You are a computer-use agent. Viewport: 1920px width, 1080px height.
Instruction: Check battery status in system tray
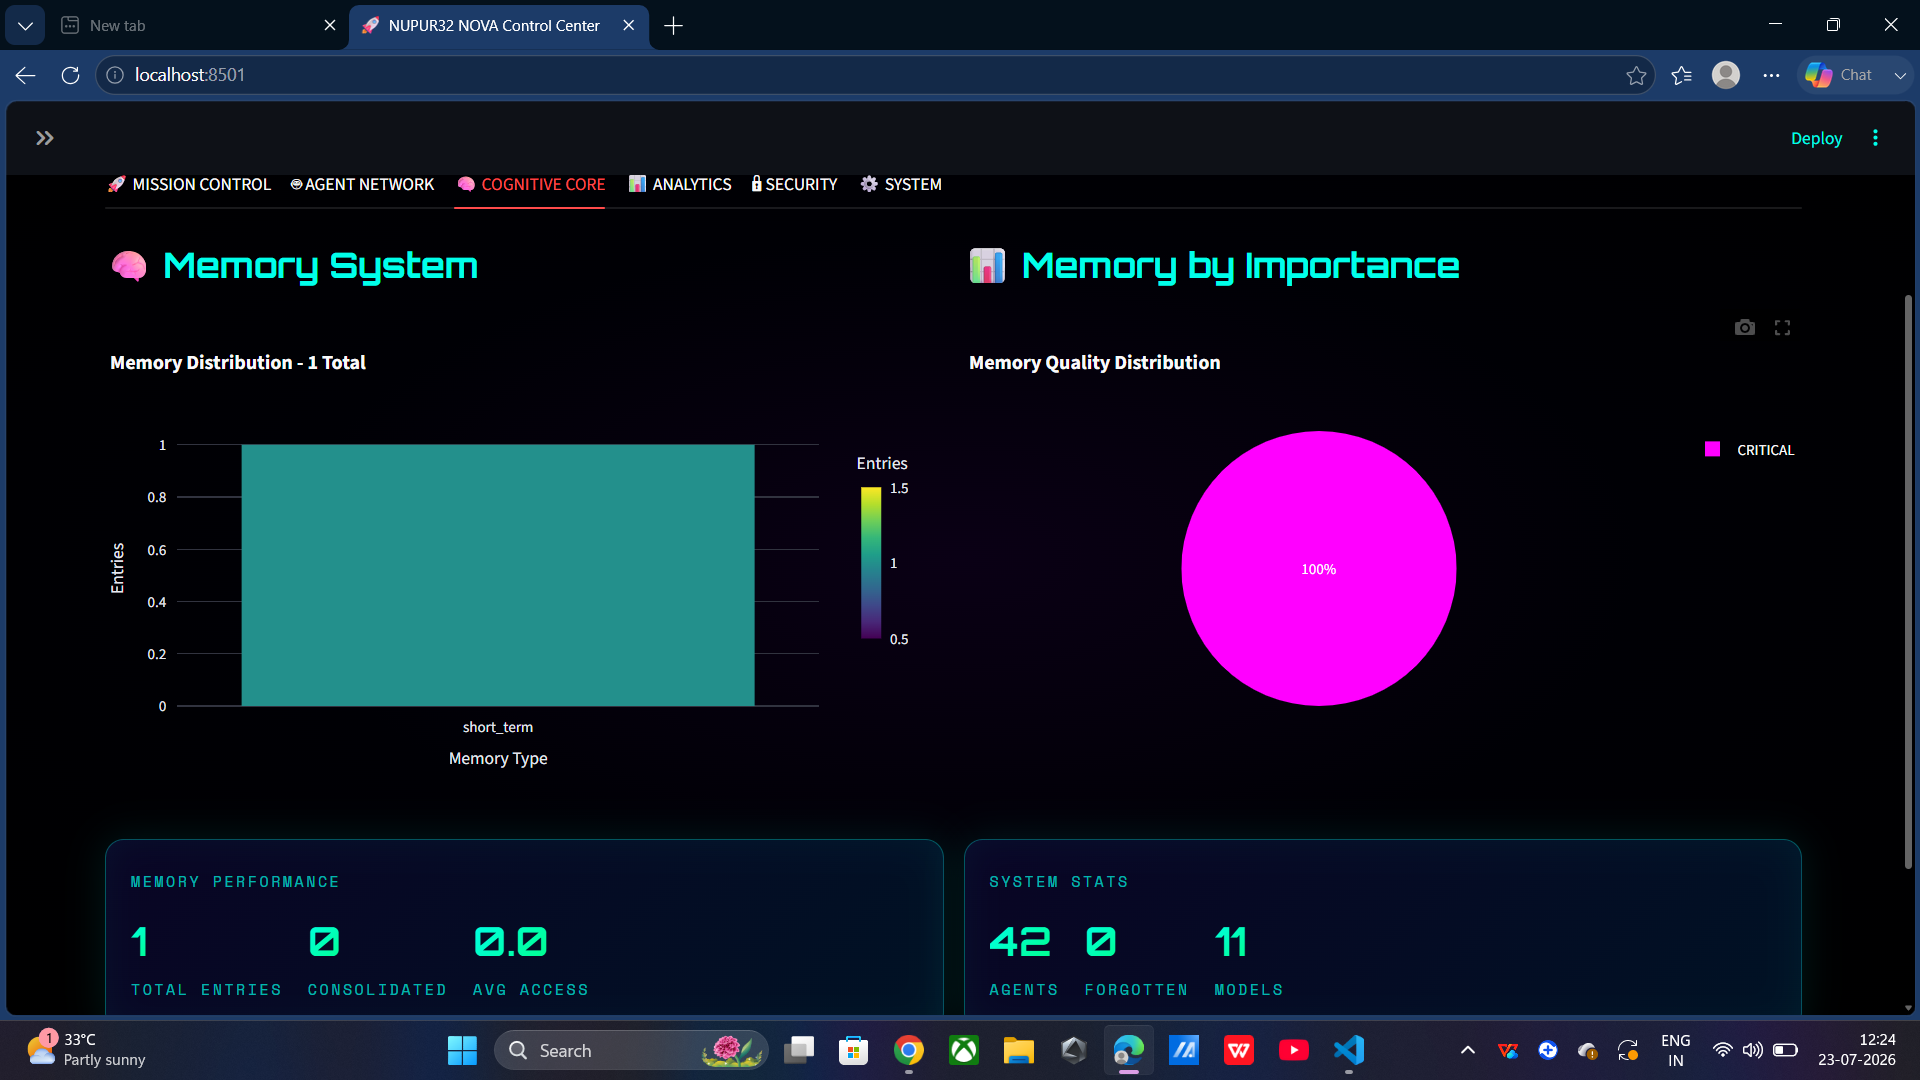tap(1785, 1050)
